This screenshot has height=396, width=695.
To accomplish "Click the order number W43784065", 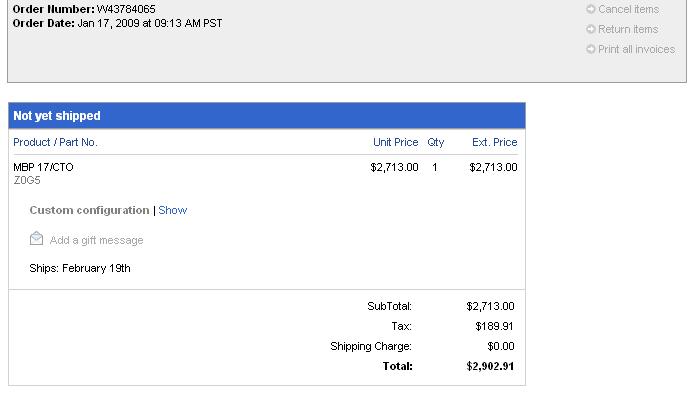I will pos(126,9).
